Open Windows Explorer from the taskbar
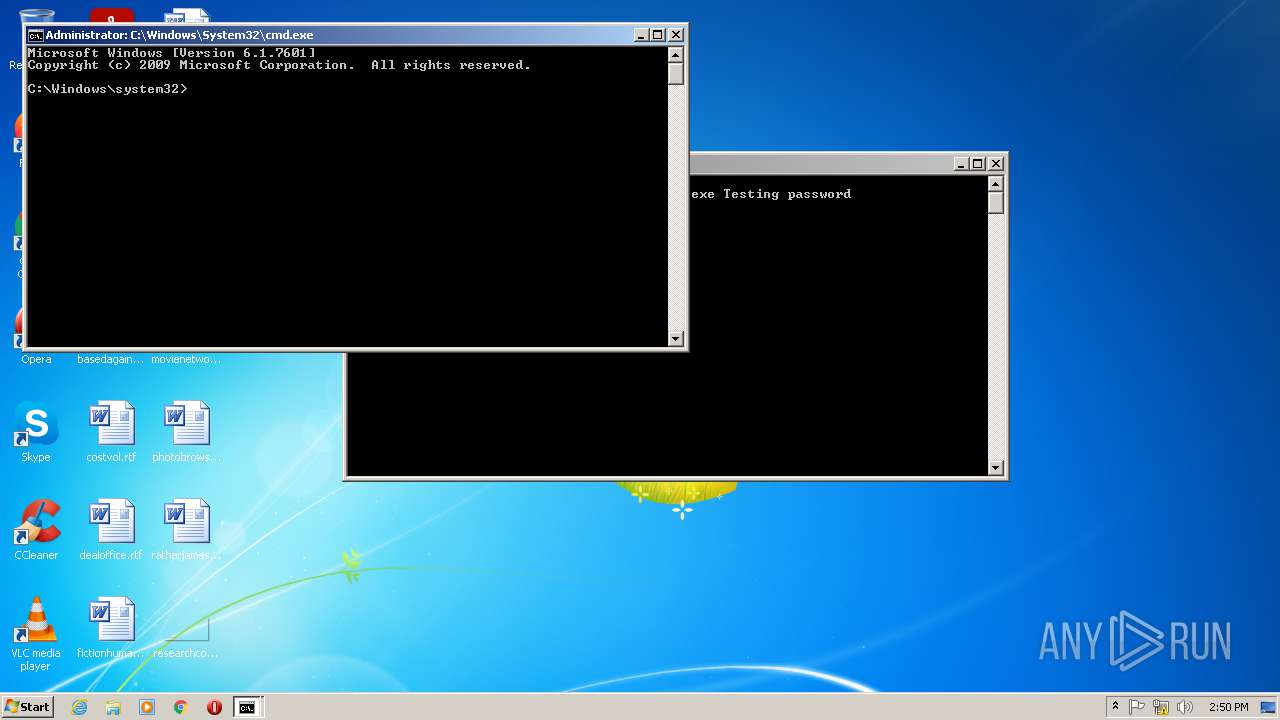 click(x=113, y=707)
